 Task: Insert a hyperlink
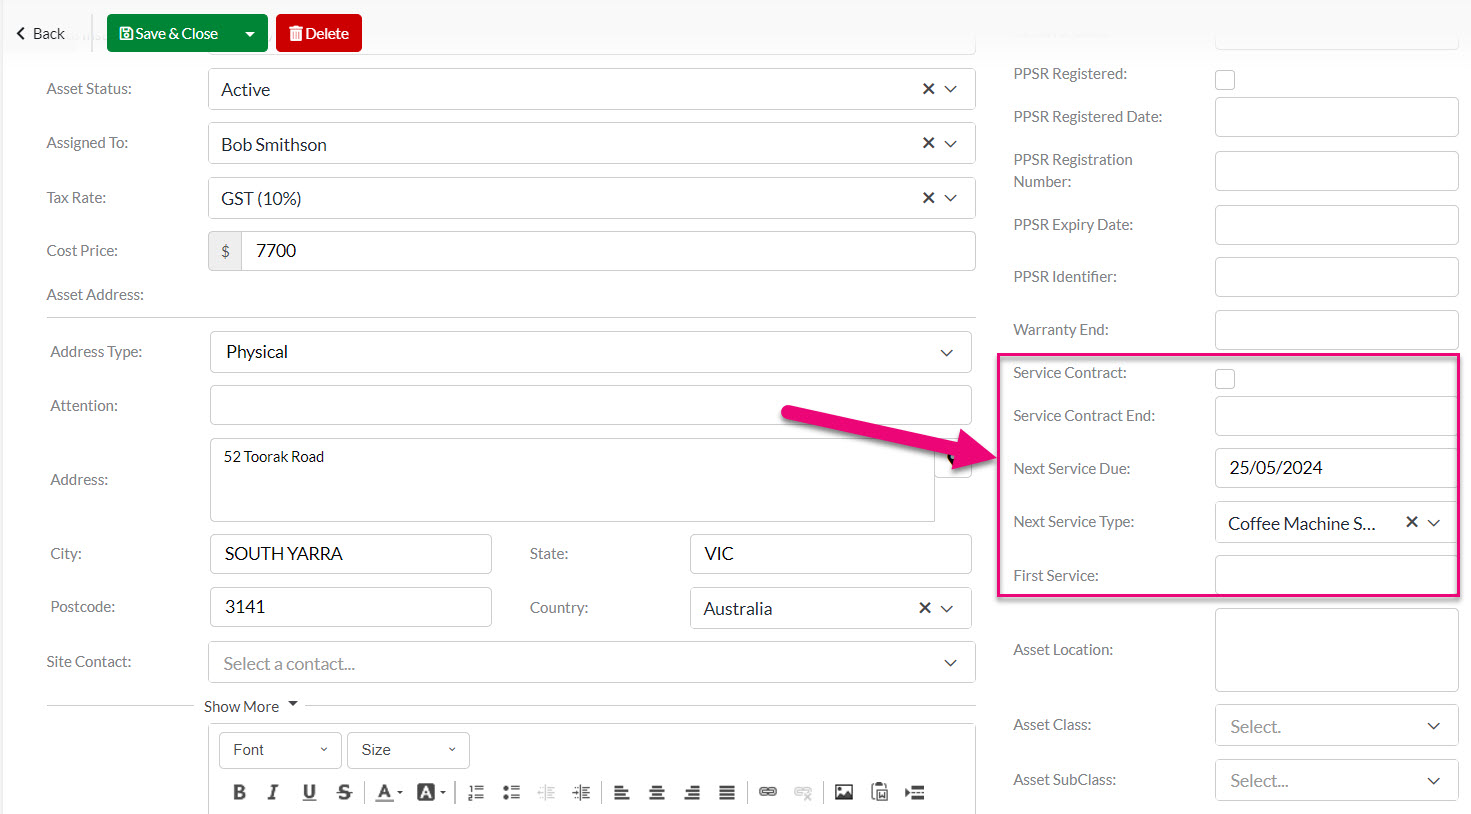point(768,792)
